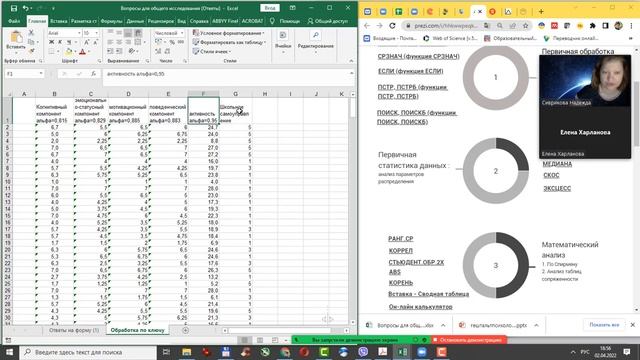Apply fill color with the paint bucket
The height and width of the screenshot is (360, 640).
point(69,51)
